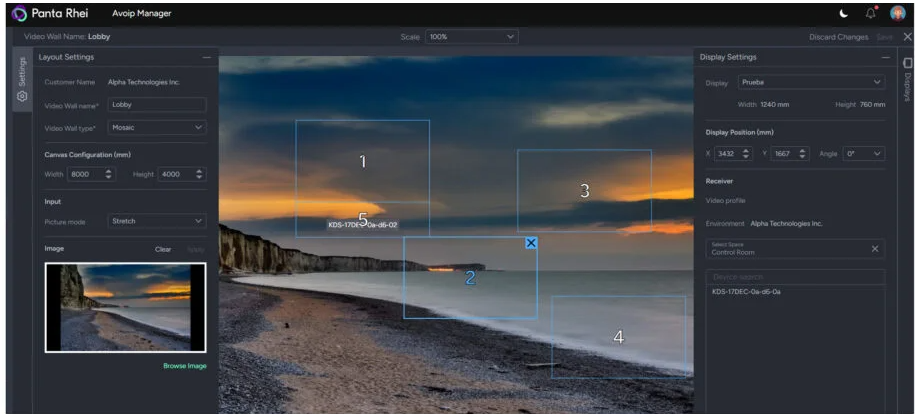Image resolution: width=915 pixels, height=414 pixels.
Task: Open notifications with the bell icon
Action: click(x=870, y=13)
